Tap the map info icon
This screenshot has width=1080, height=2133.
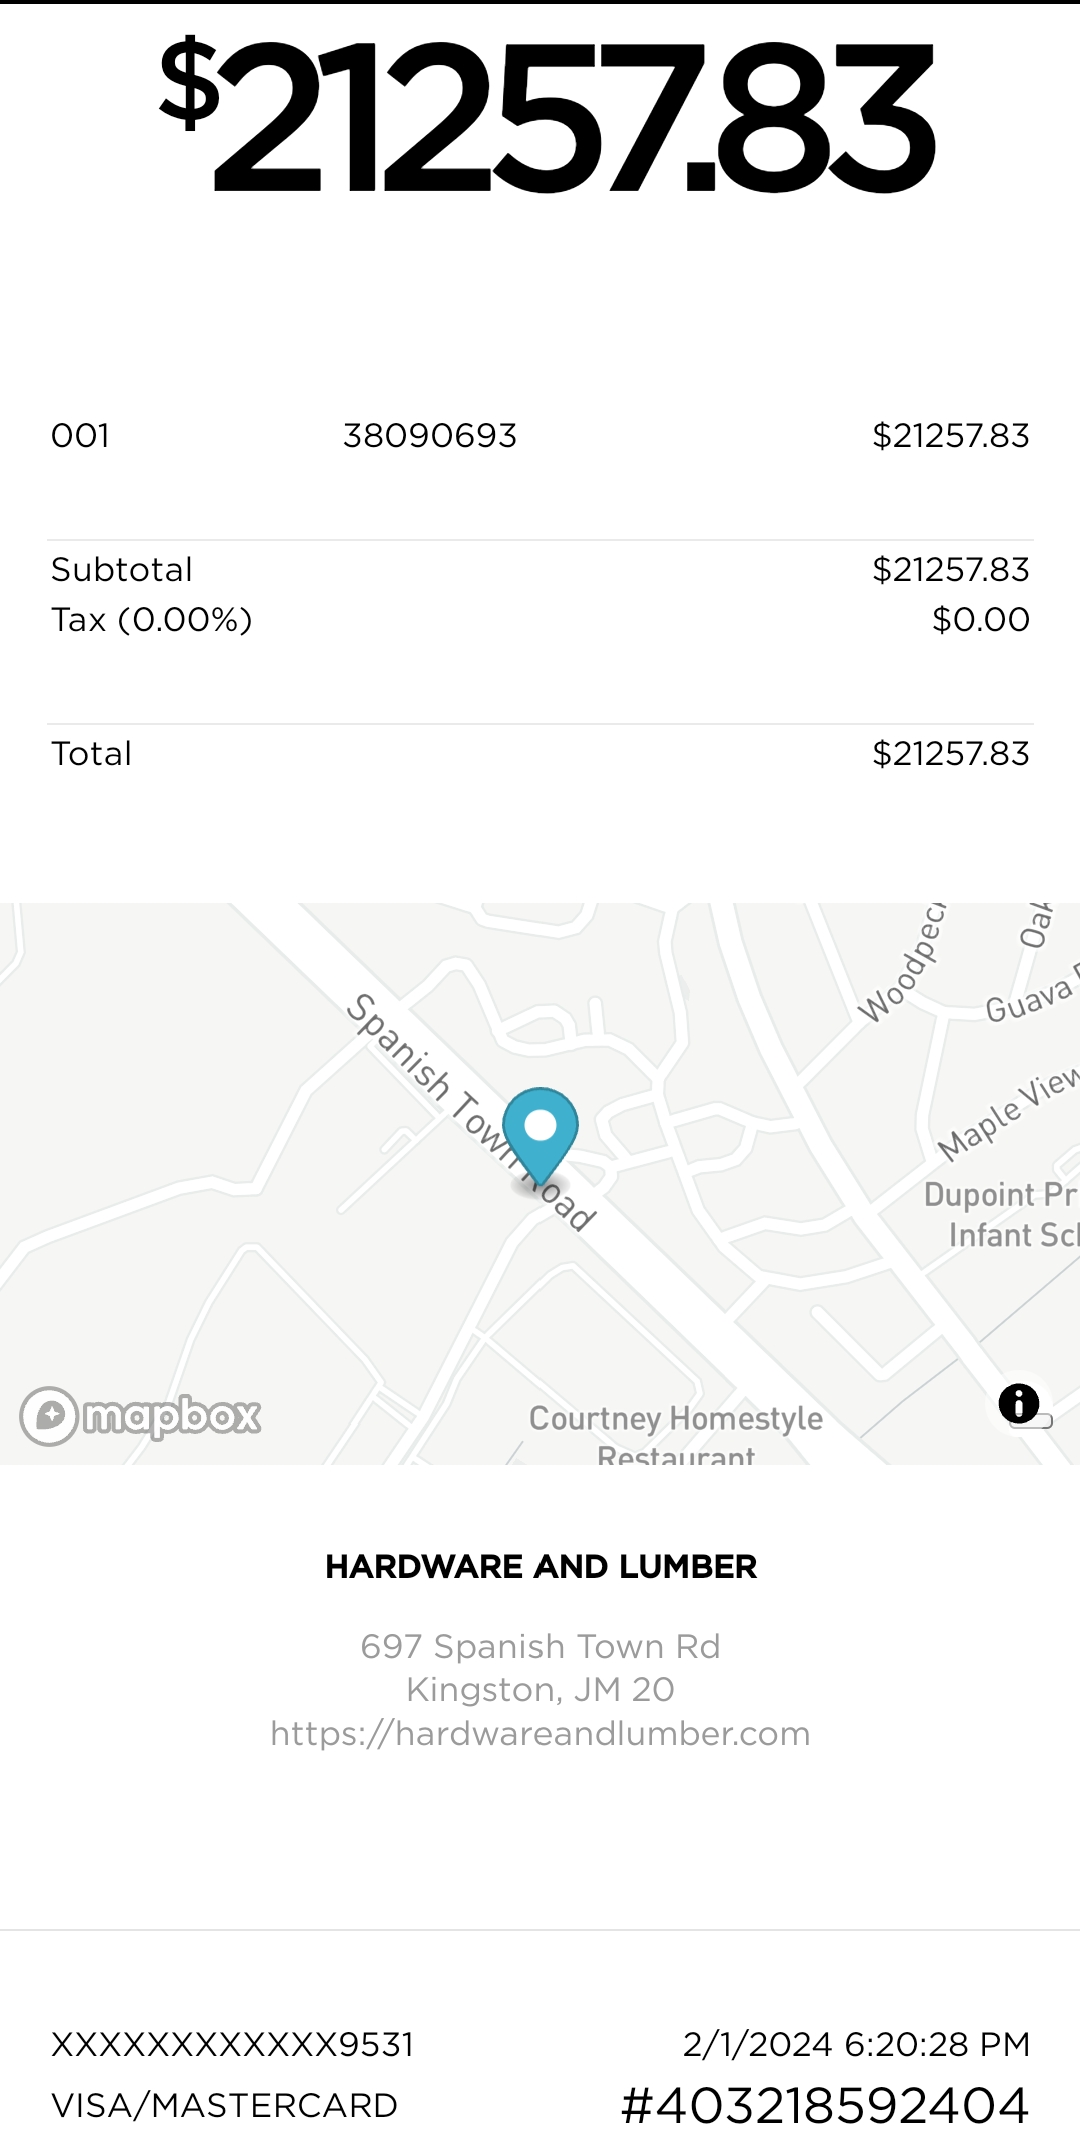[x=1019, y=1403]
